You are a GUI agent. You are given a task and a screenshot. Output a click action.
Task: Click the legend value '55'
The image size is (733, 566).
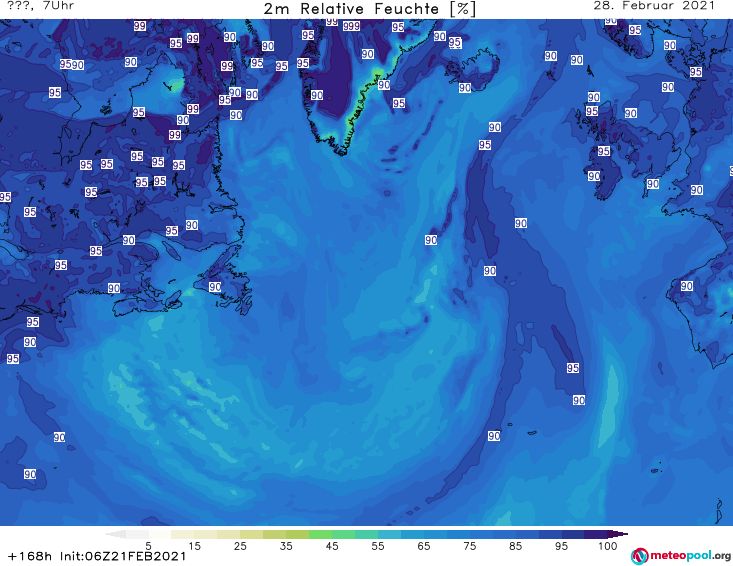[378, 545]
